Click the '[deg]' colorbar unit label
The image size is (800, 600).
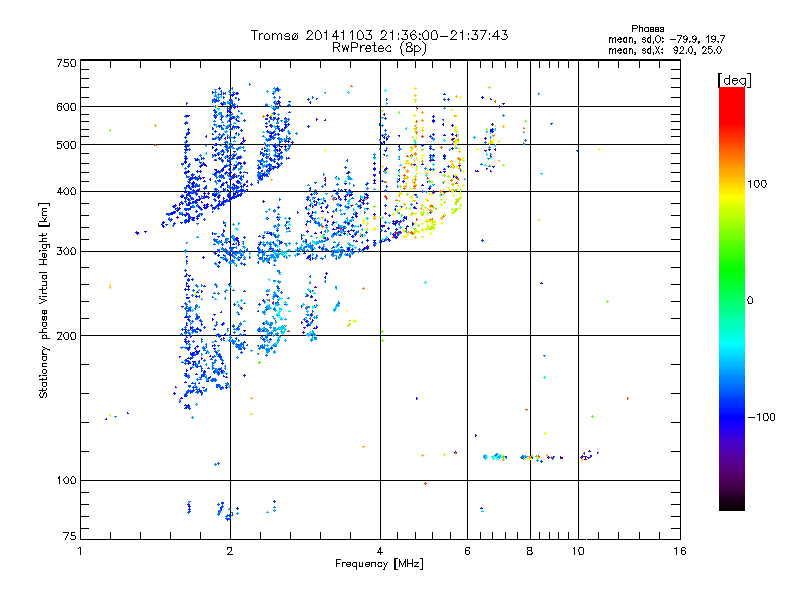pos(734,80)
